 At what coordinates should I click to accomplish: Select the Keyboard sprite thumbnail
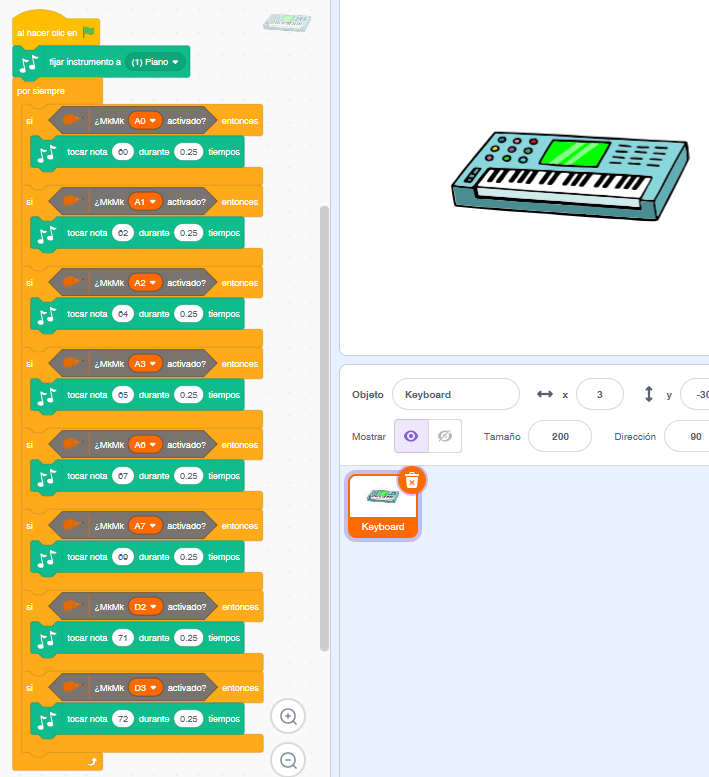pyautogui.click(x=382, y=506)
